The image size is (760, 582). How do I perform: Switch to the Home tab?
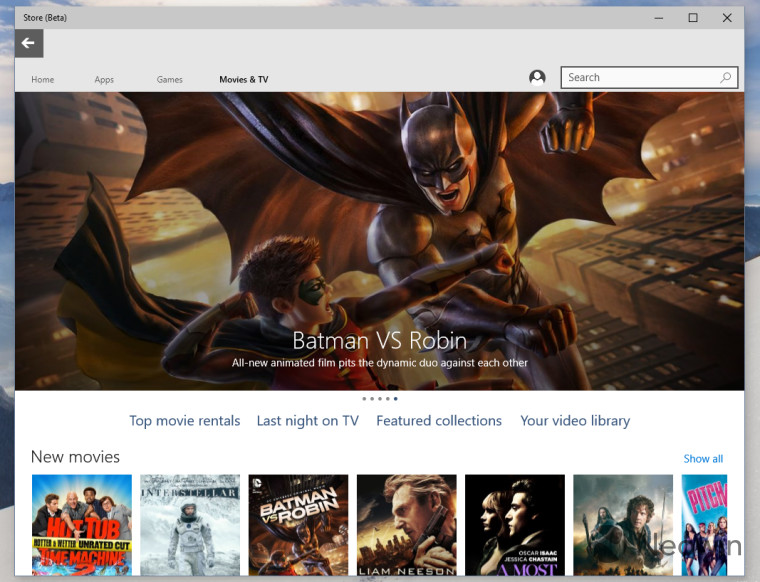[43, 80]
